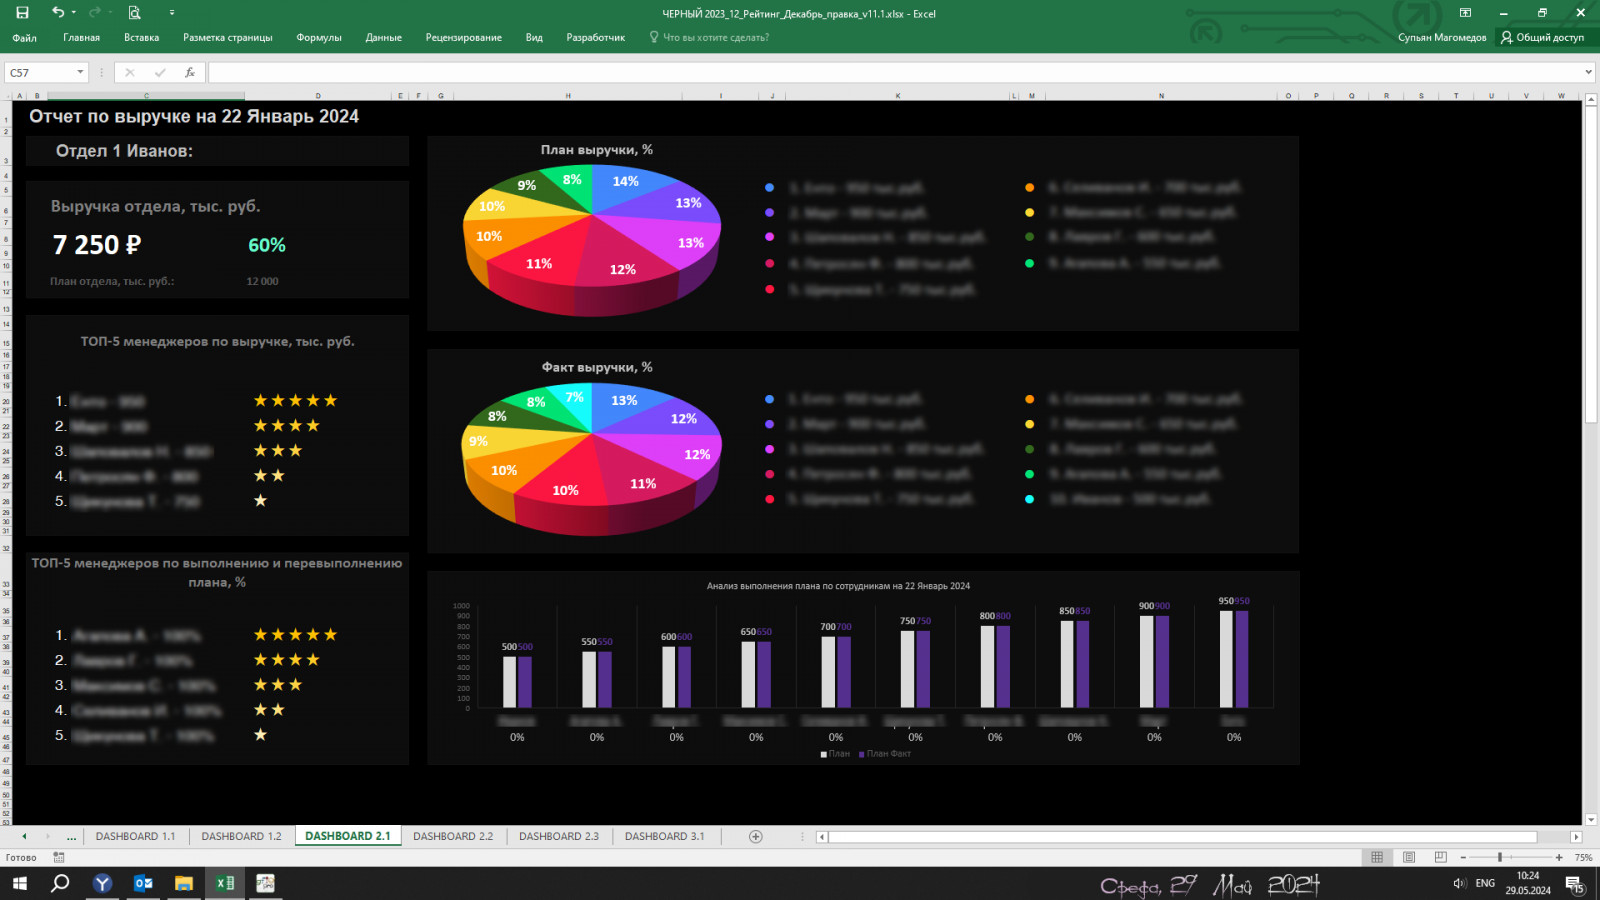Select the DASHBOARD 3.1 sheet tab
The height and width of the screenshot is (900, 1600).
click(665, 836)
